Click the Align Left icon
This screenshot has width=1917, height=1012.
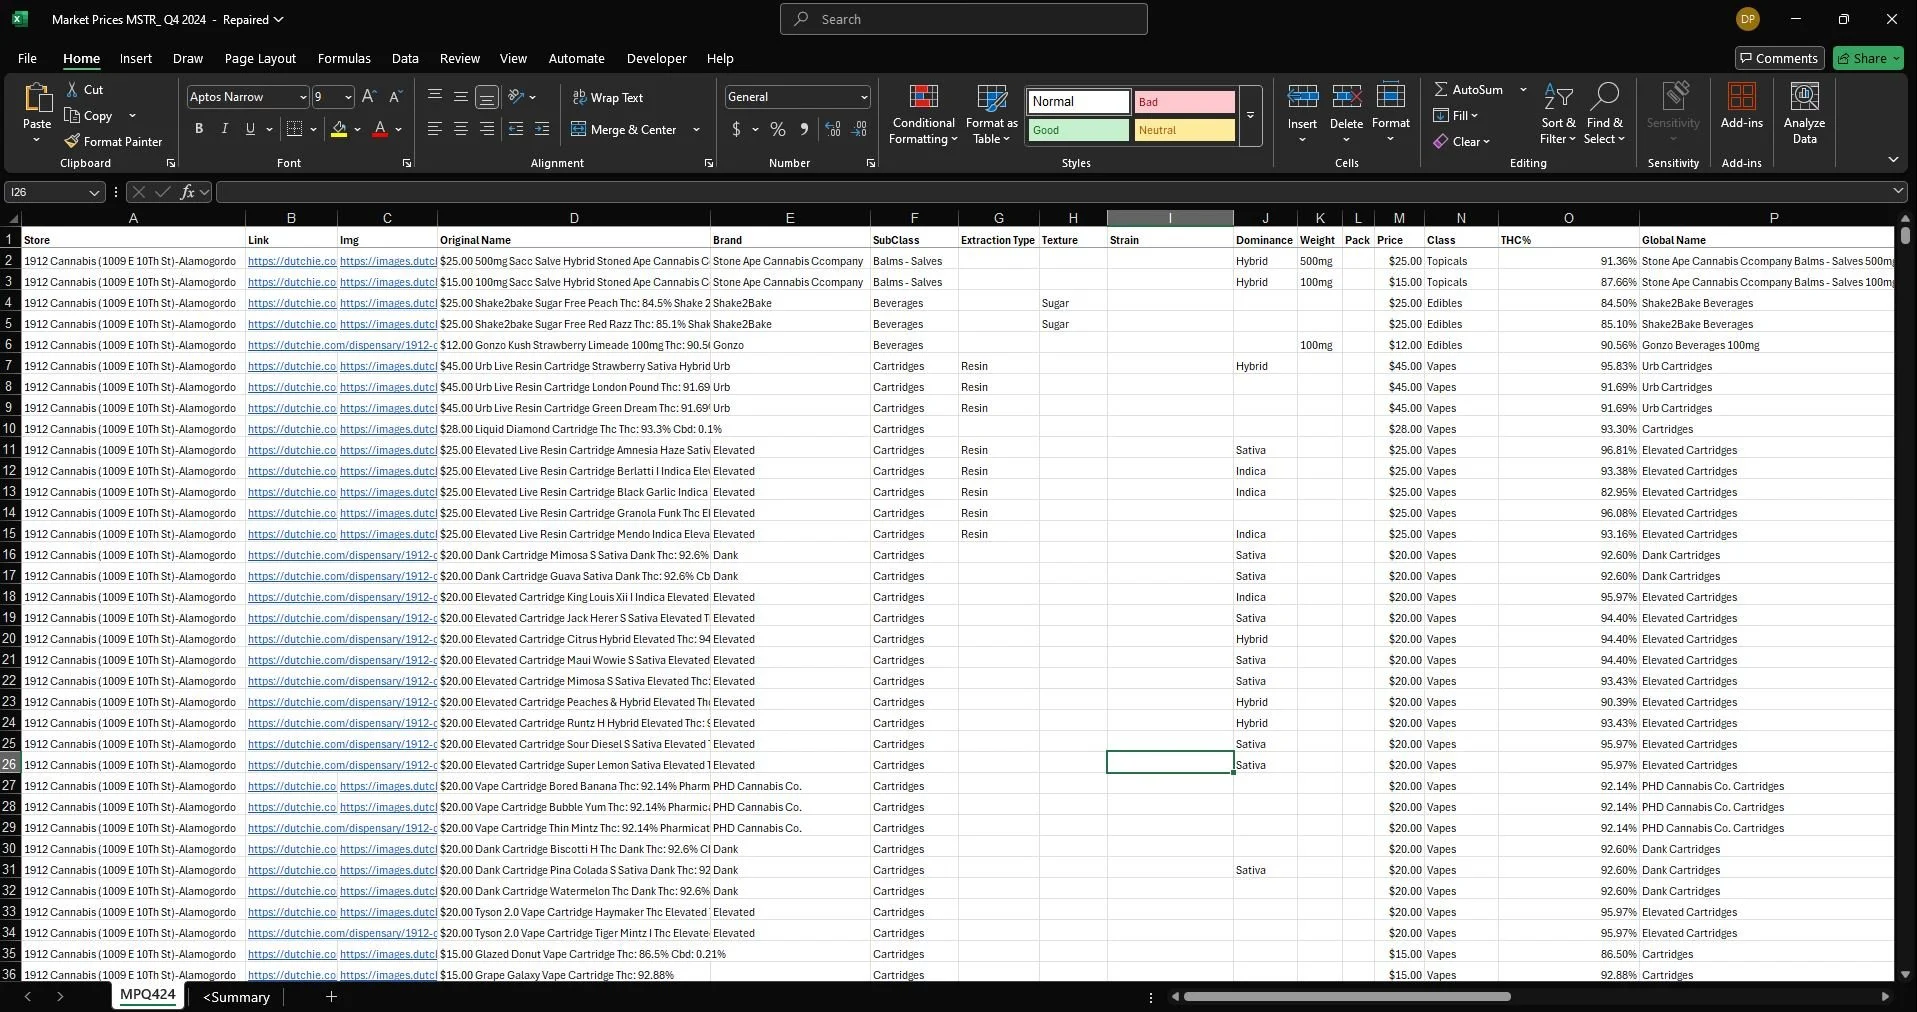pyautogui.click(x=435, y=129)
